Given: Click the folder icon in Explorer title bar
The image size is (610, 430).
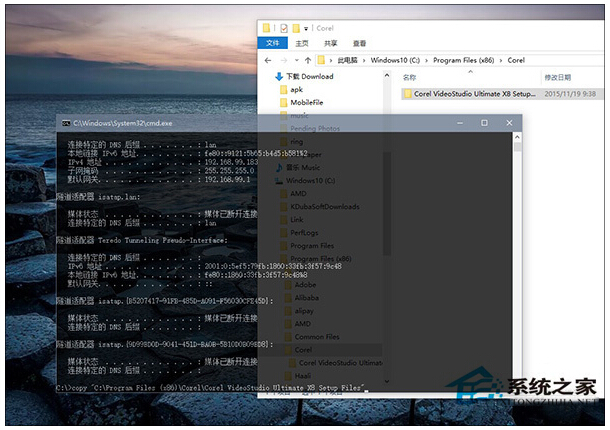Looking at the screenshot, I should 266,28.
